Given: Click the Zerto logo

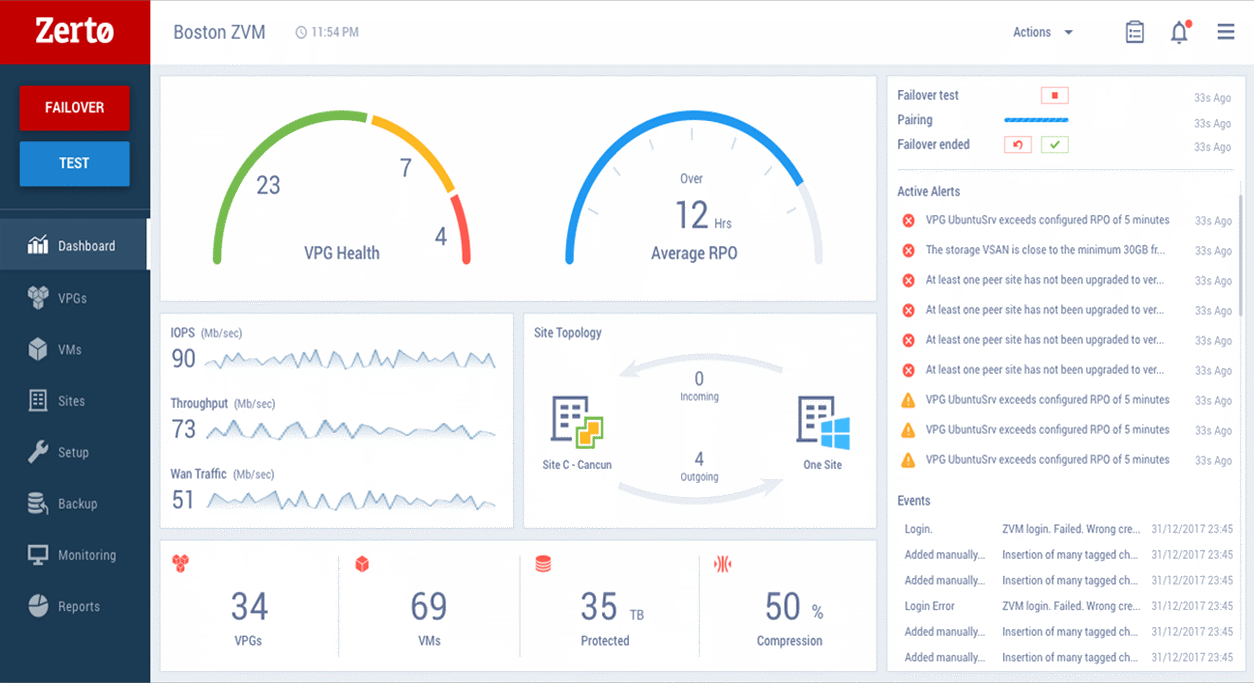Looking at the screenshot, I should [75, 32].
